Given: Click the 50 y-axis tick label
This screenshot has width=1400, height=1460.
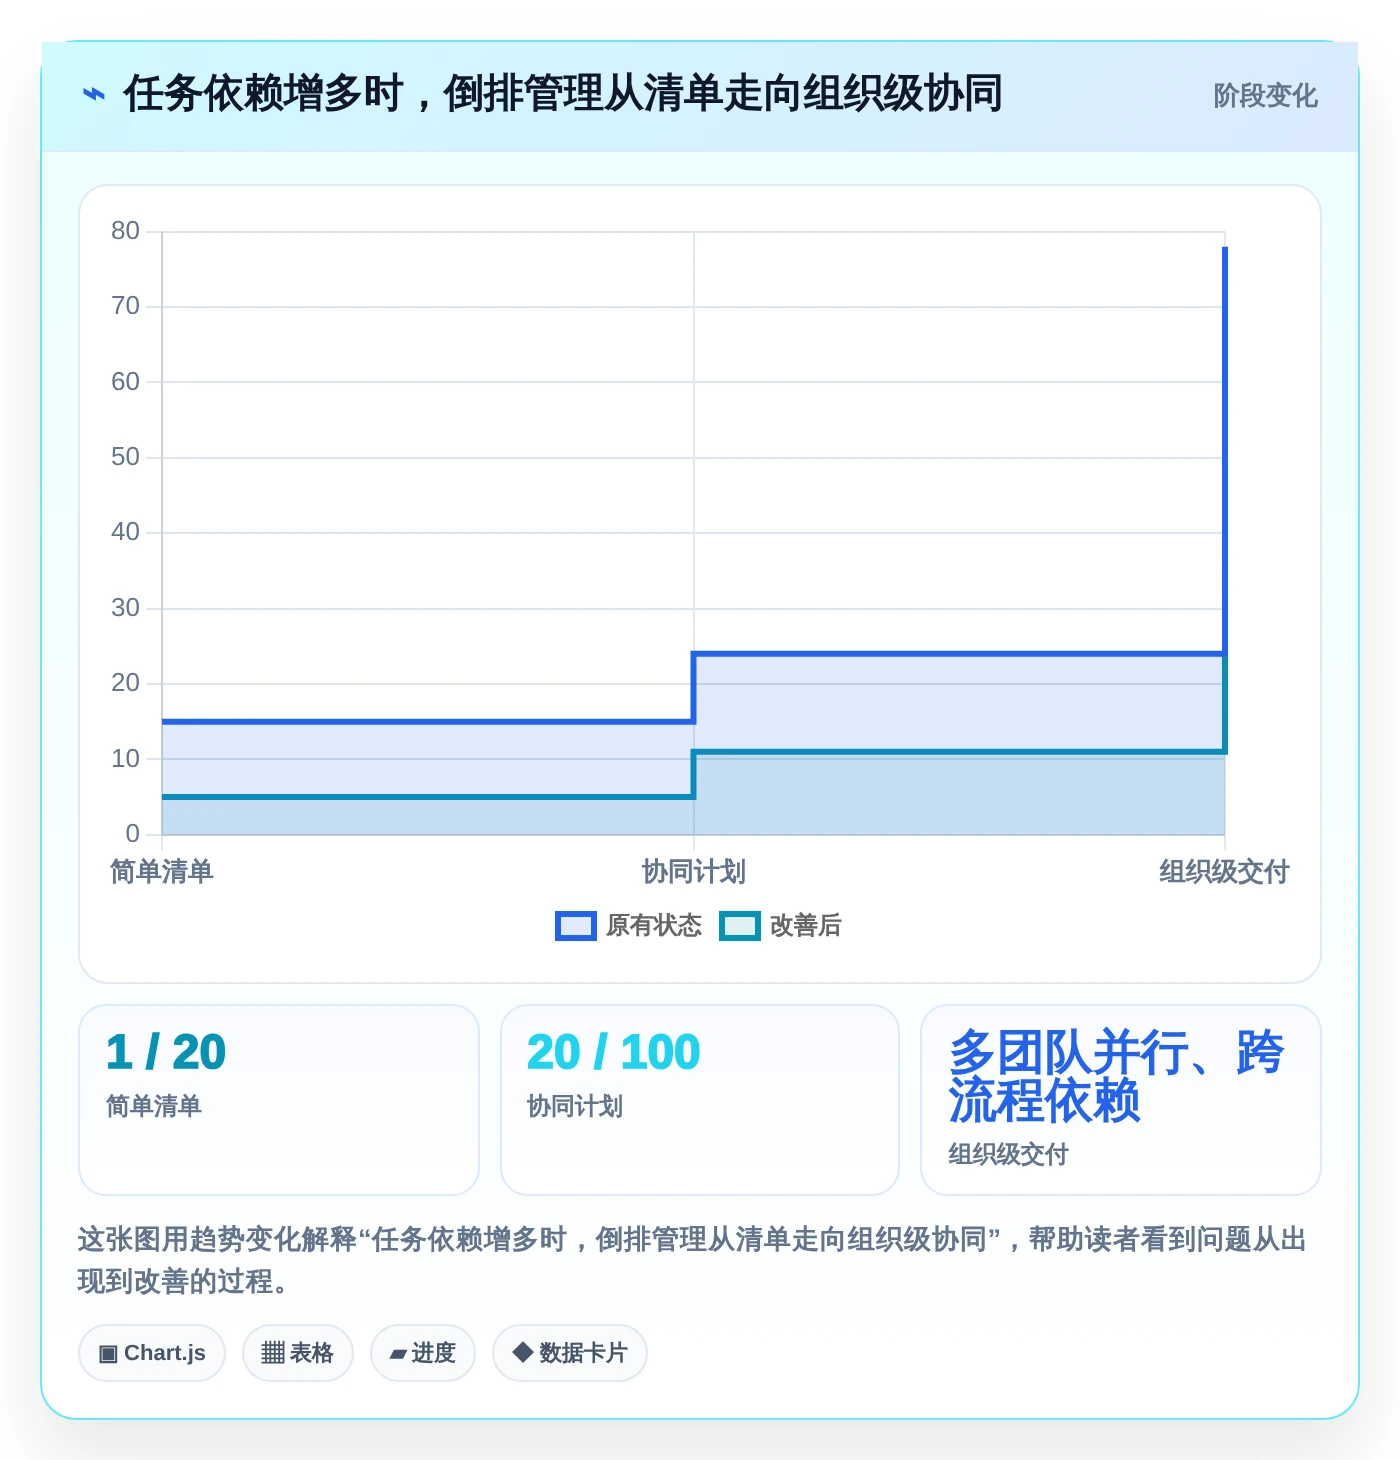Looking at the screenshot, I should tap(126, 457).
